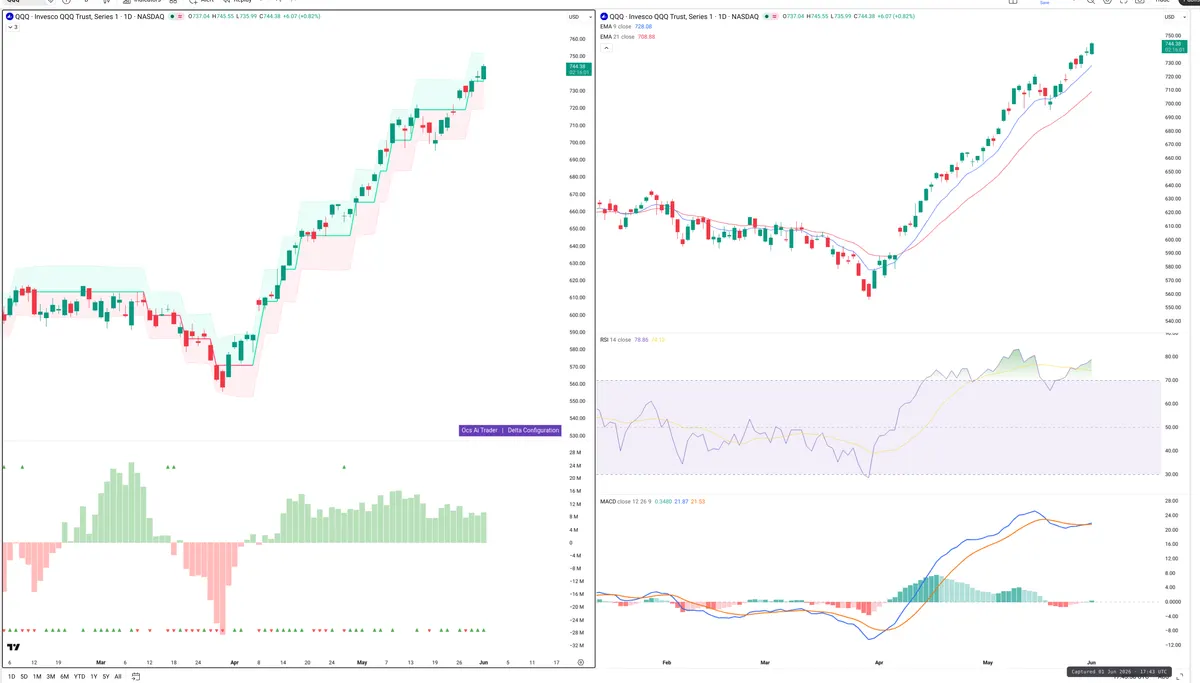Click right chart QQQ Invesco symbol title

686,16
